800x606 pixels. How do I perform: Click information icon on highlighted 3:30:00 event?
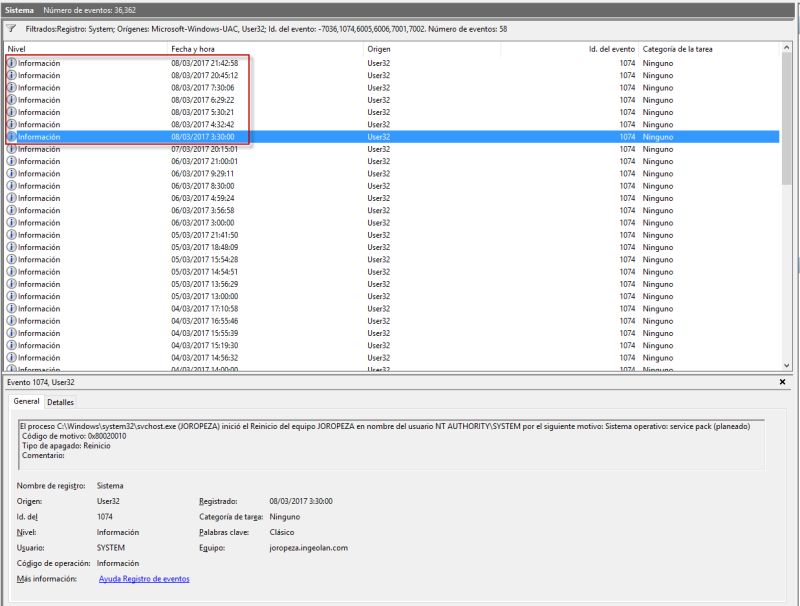pos(12,136)
